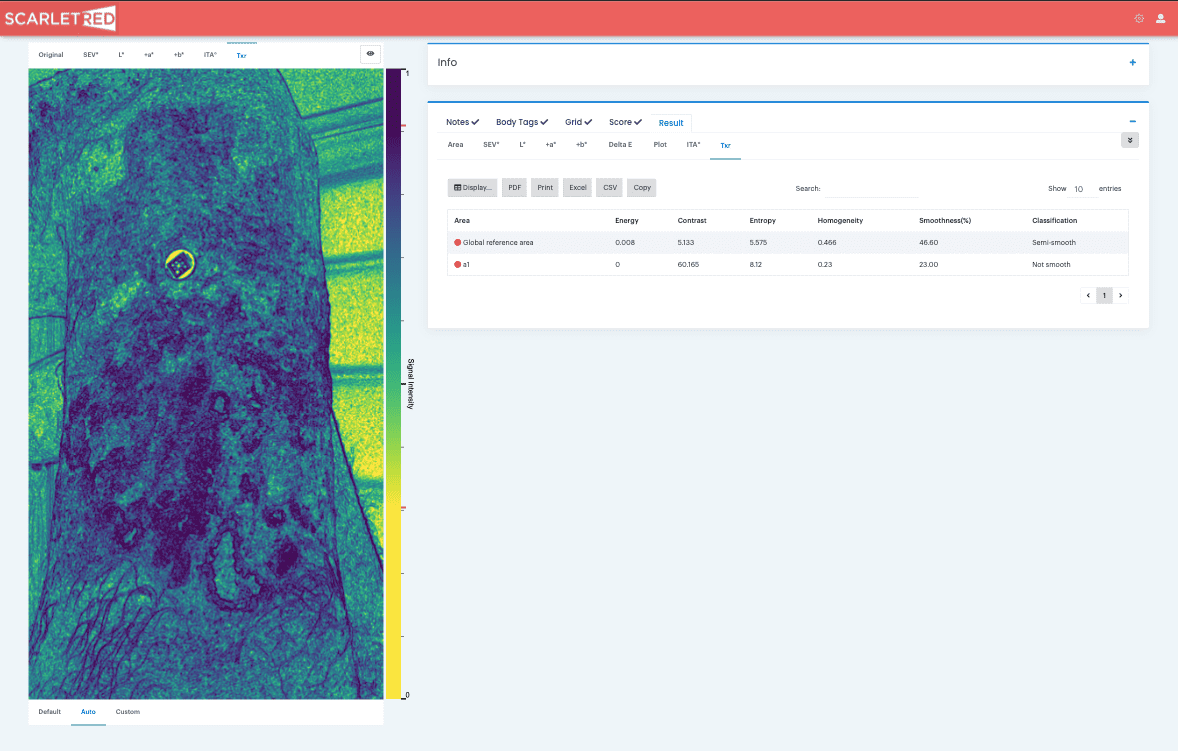Open the Delta E sub-tab

[620, 145]
